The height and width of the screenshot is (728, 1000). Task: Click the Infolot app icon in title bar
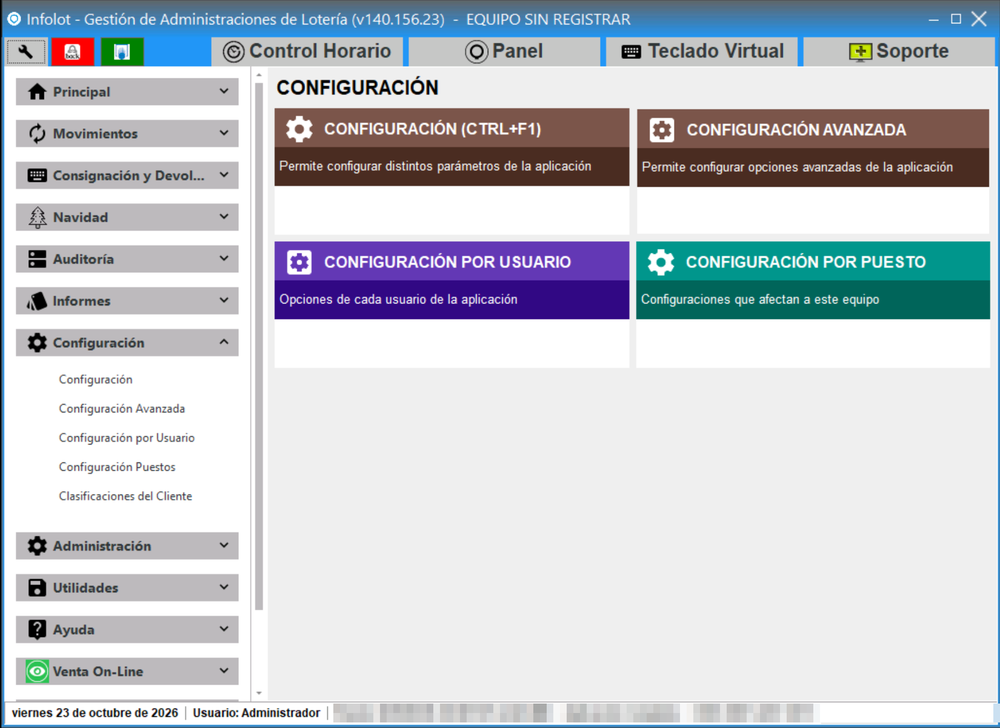coord(13,19)
